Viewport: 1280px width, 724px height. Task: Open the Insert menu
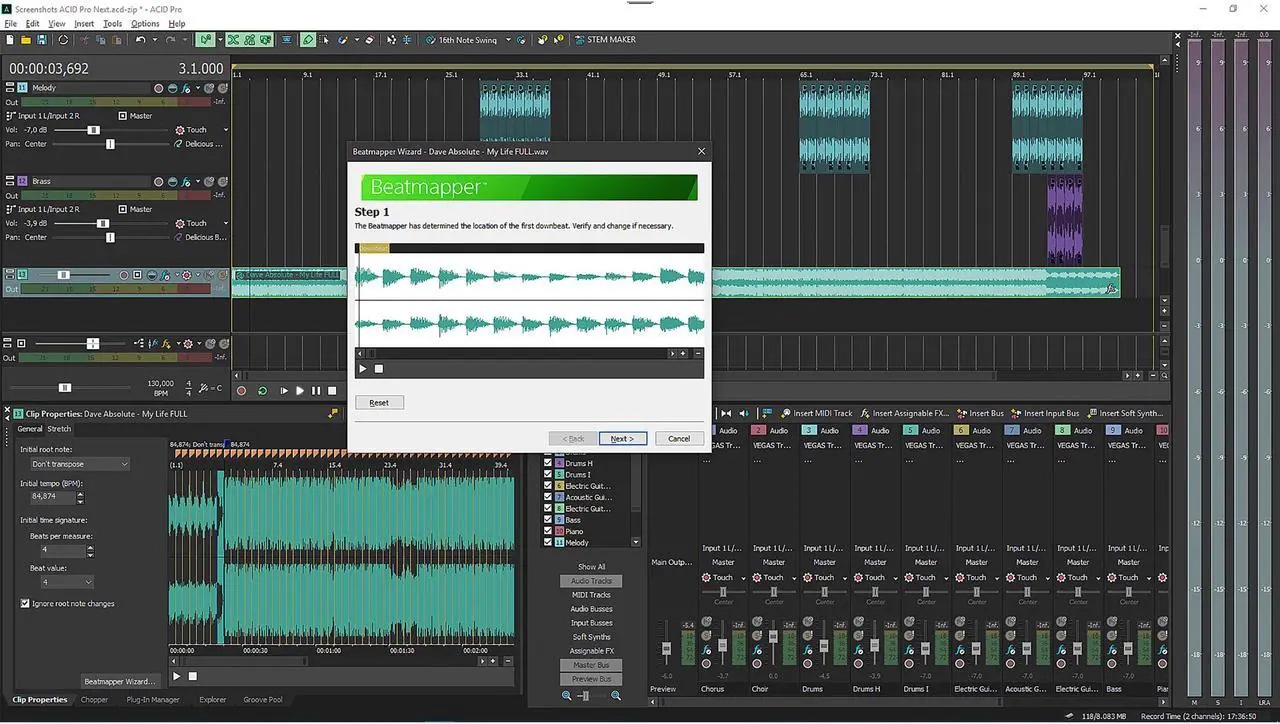click(84, 23)
